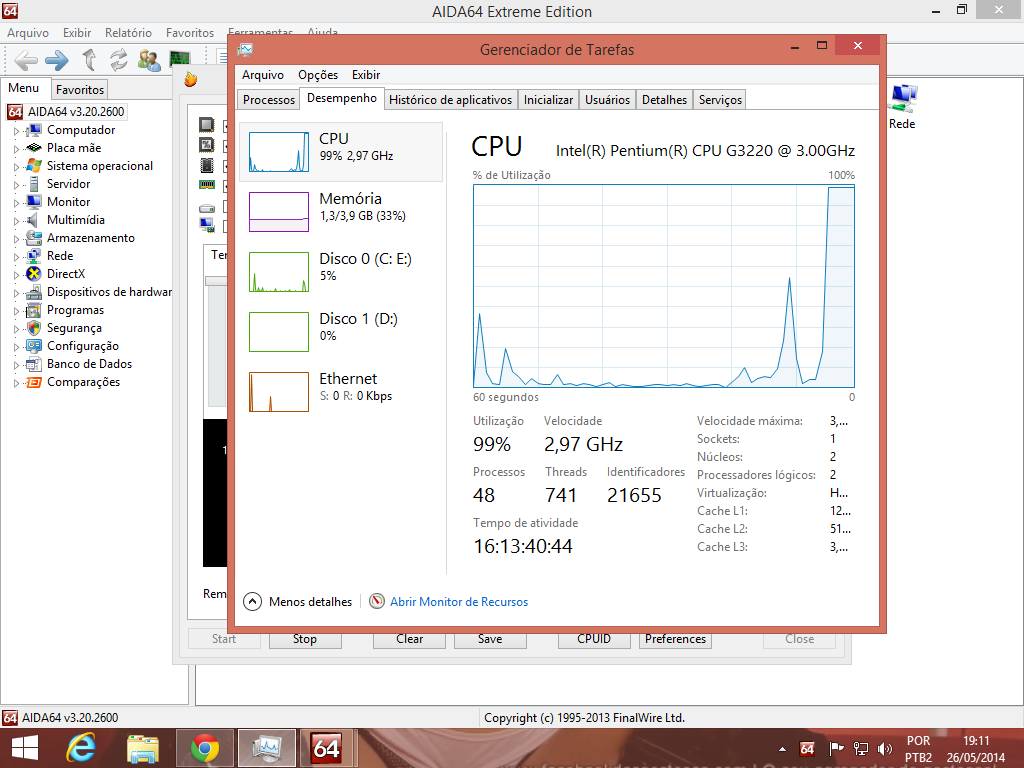Show hidden tray icons arrow

click(782, 749)
